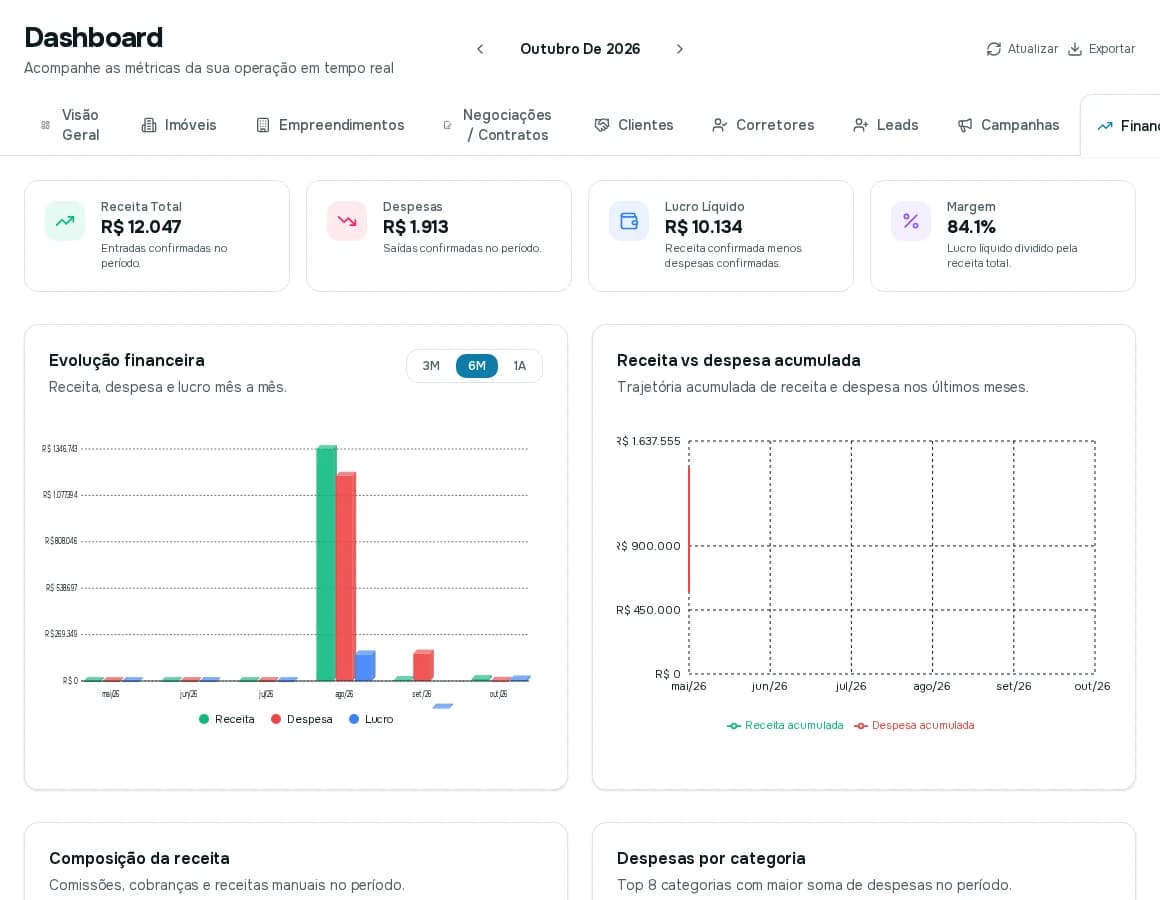The height and width of the screenshot is (900, 1160).
Task: Click the Corretores user-check icon
Action: point(719,125)
